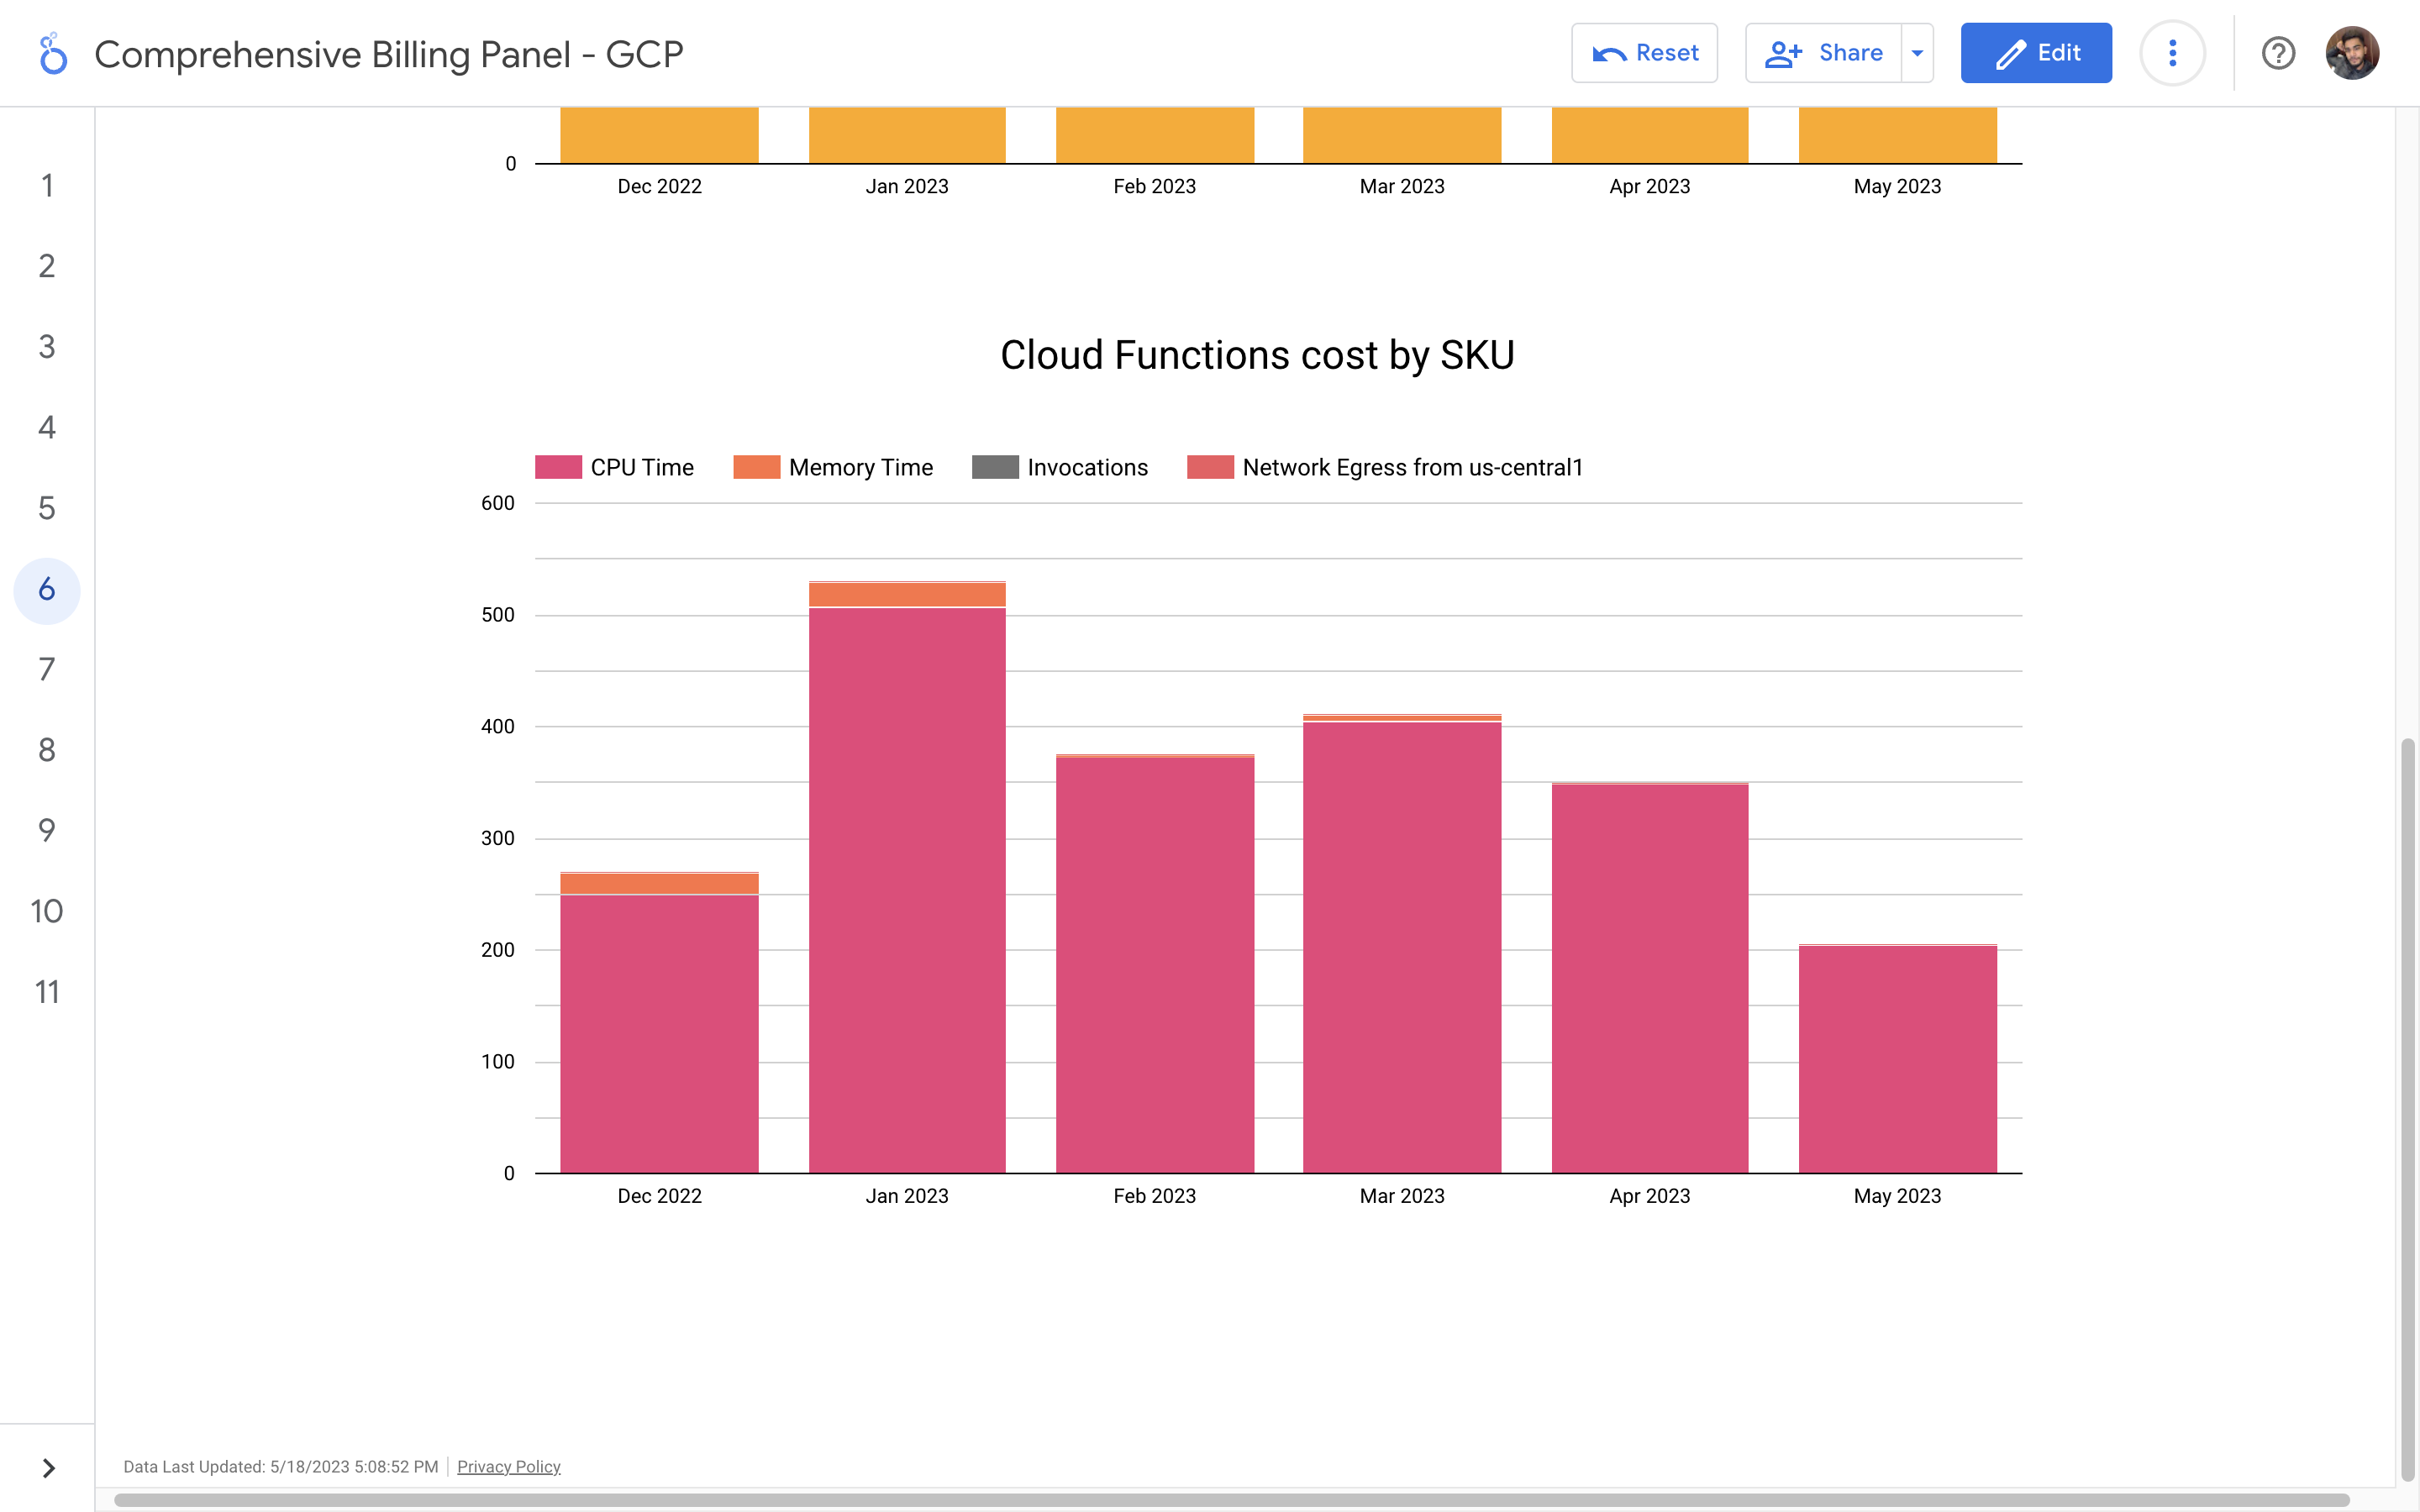Toggle Invocations legend series
Viewport: 2420px width, 1512px height.
tap(1059, 467)
